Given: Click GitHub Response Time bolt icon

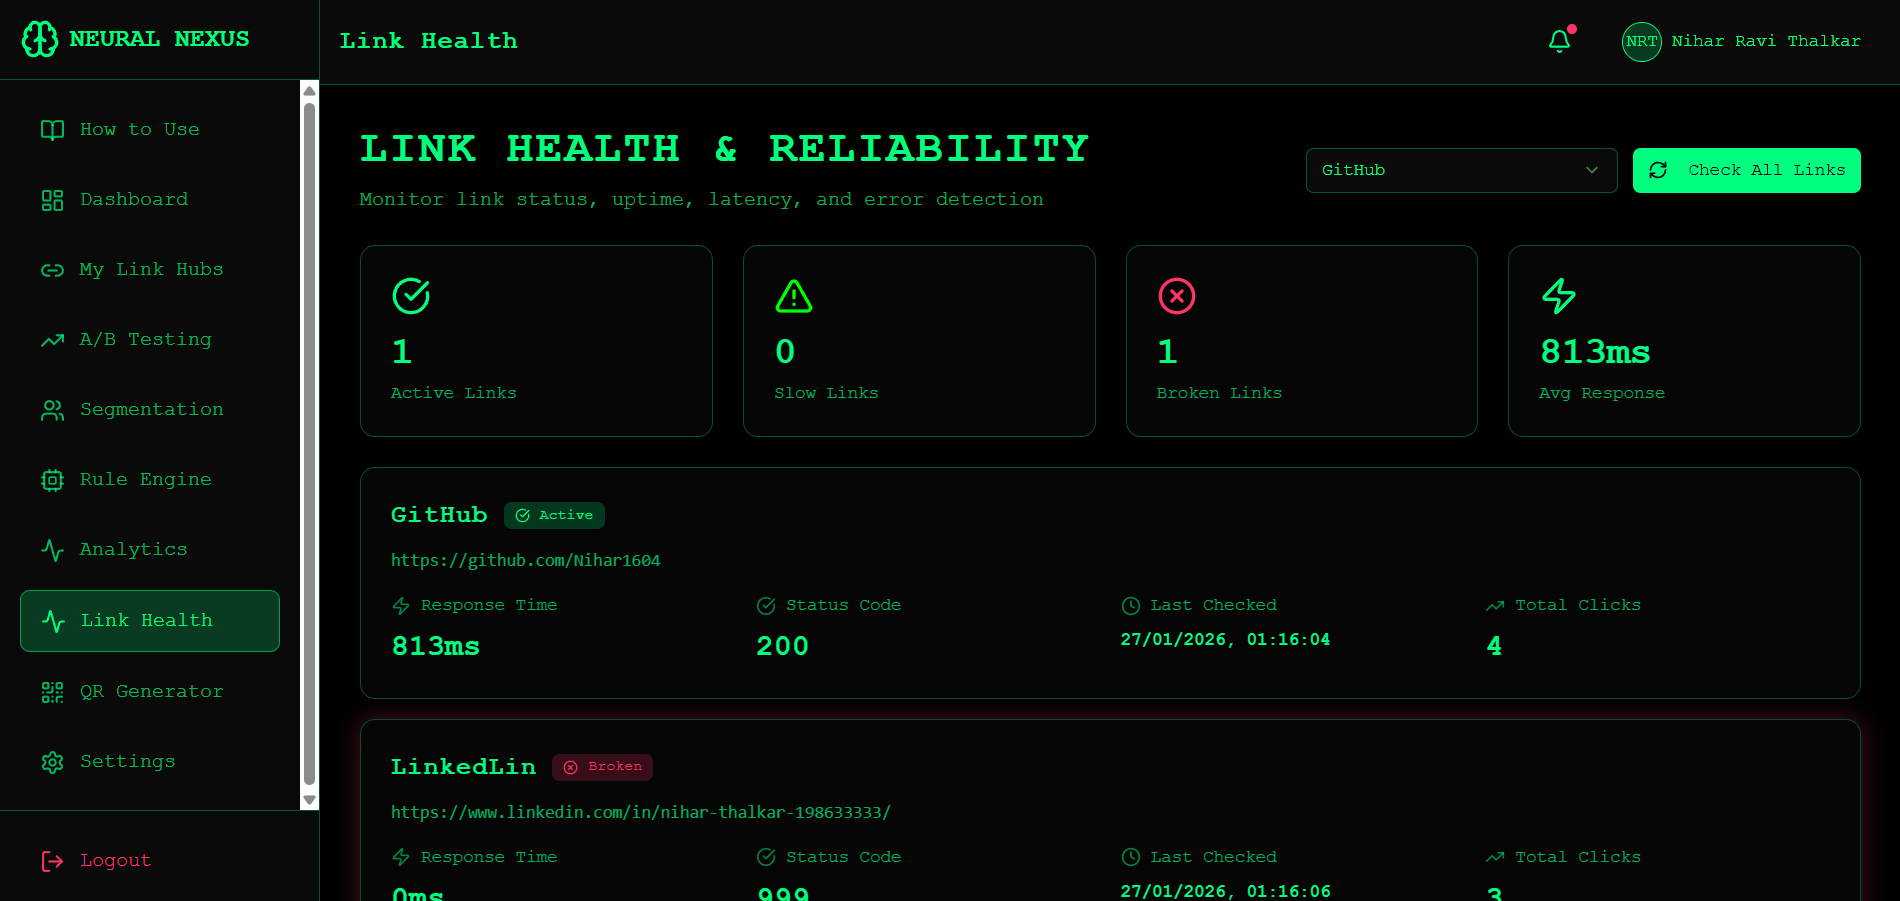Looking at the screenshot, I should click(x=401, y=606).
